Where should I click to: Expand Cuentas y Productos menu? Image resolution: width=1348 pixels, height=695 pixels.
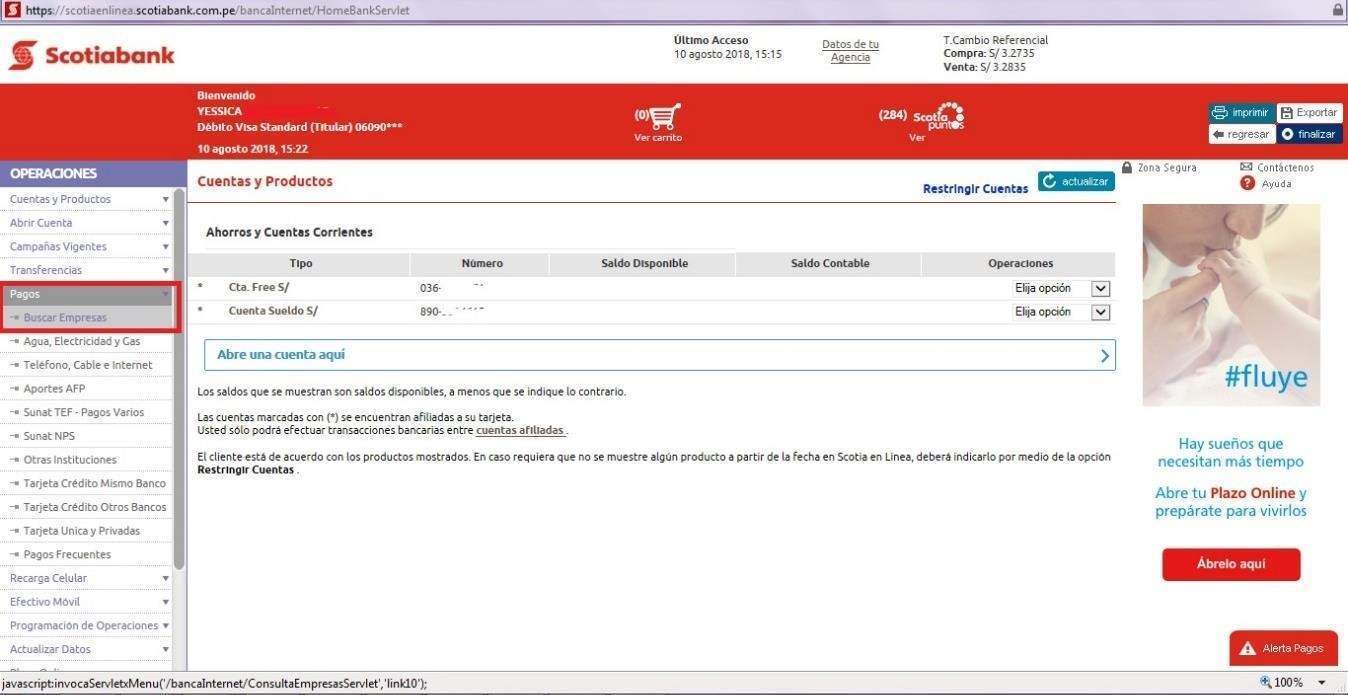(x=88, y=199)
